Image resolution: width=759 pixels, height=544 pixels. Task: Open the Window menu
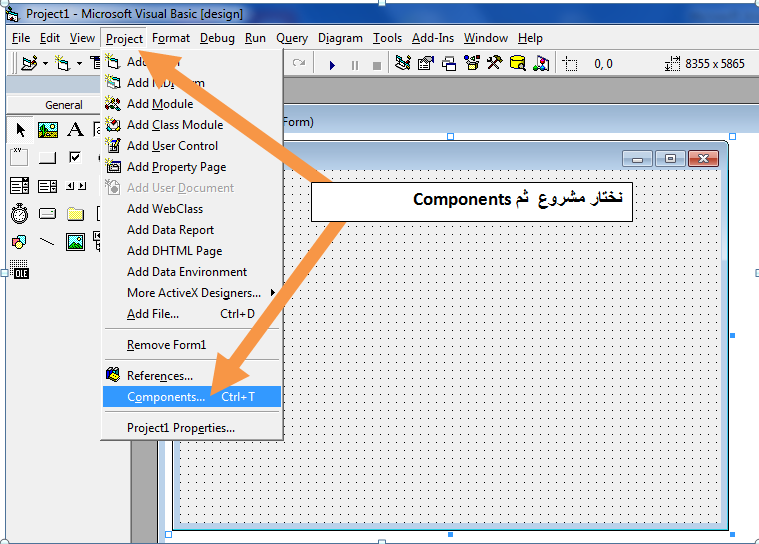point(486,38)
